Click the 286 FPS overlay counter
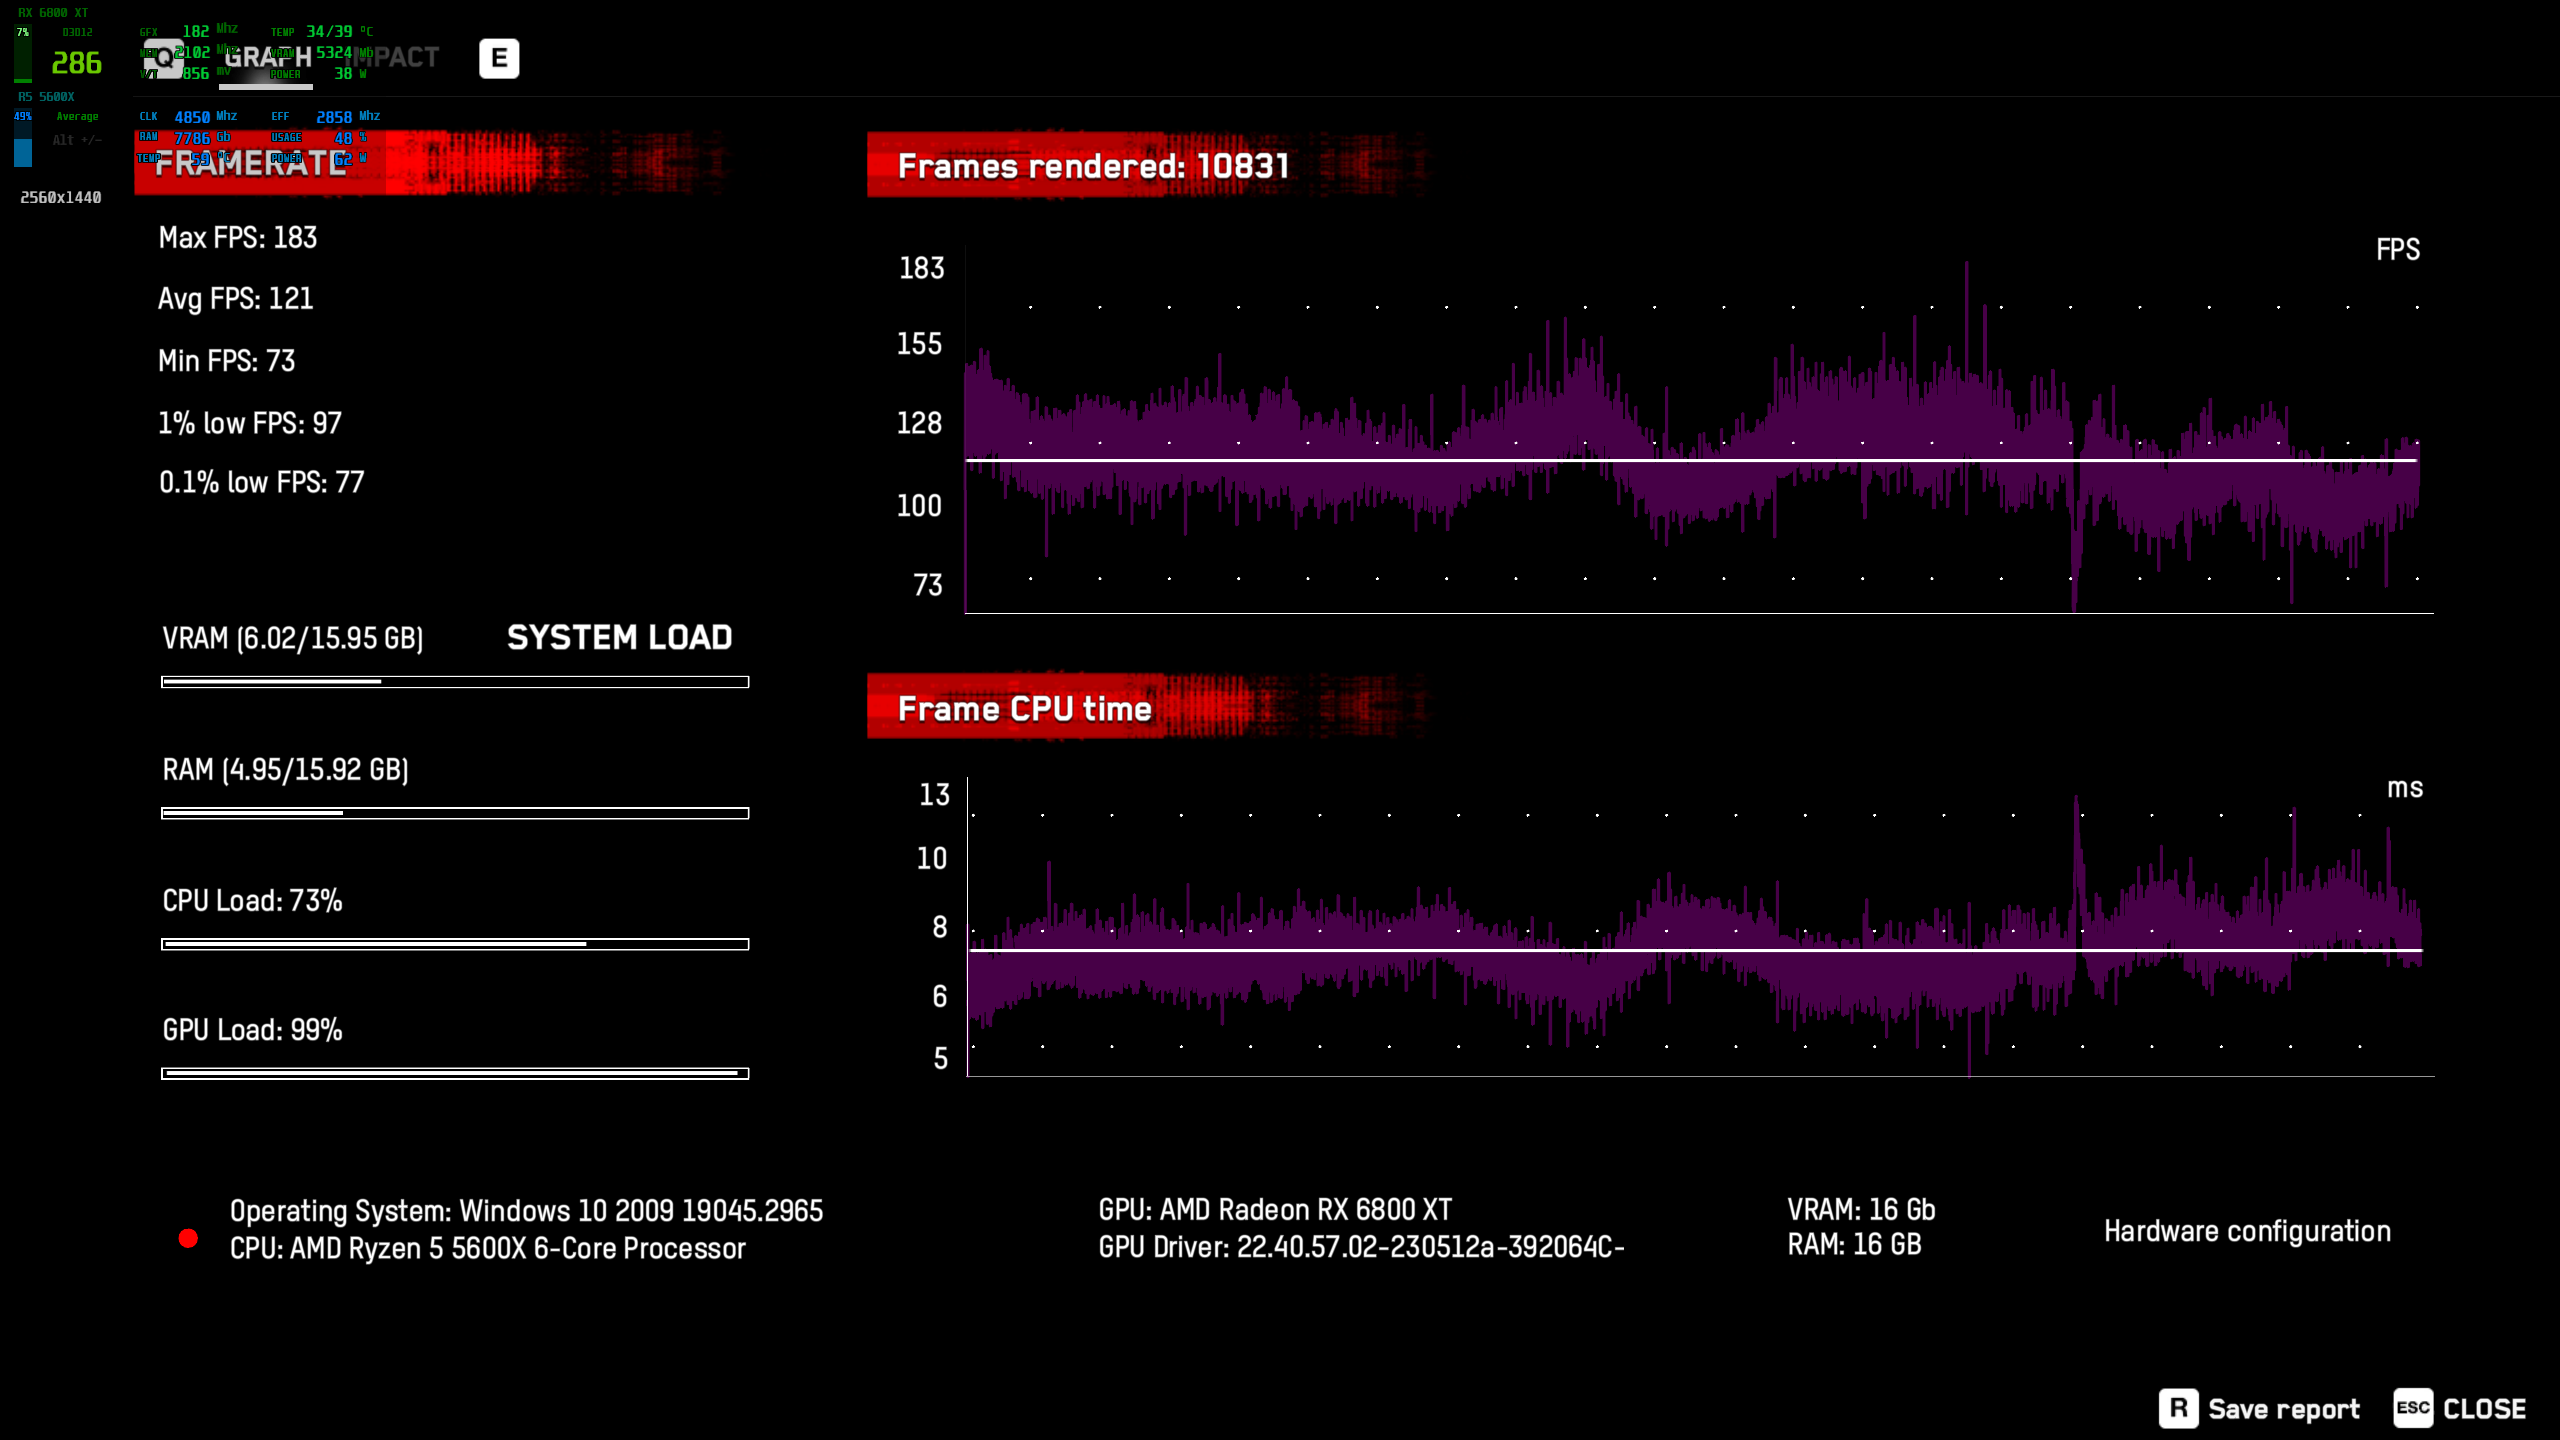 click(x=76, y=63)
